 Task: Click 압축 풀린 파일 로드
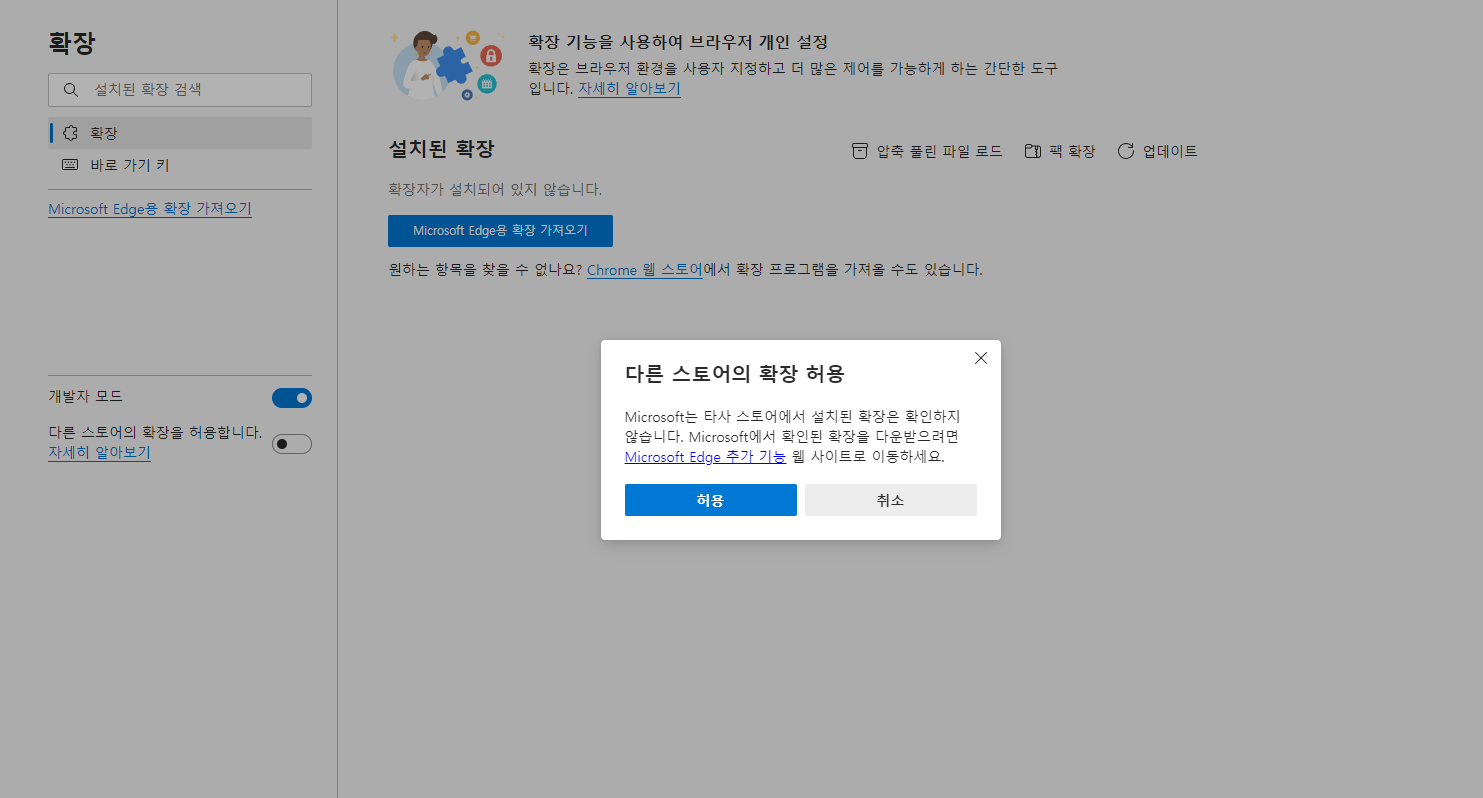click(927, 151)
